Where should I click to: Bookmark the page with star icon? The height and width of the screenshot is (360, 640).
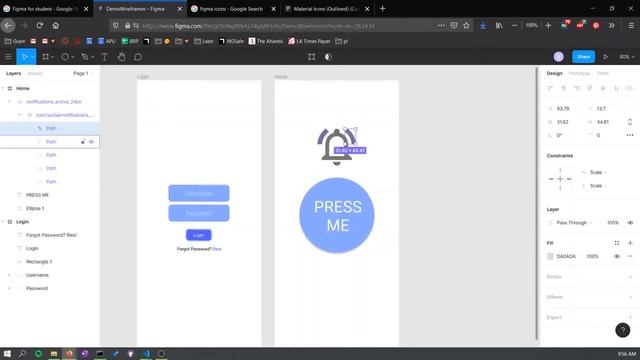click(x=467, y=25)
